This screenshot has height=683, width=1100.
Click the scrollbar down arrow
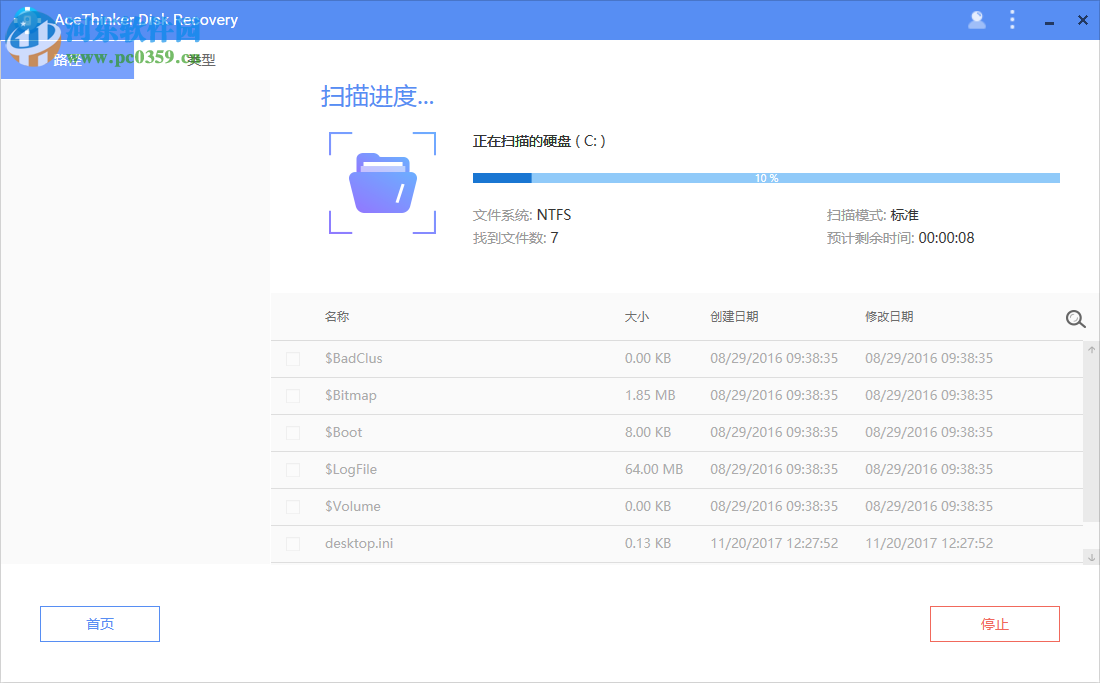pyautogui.click(x=1091, y=557)
